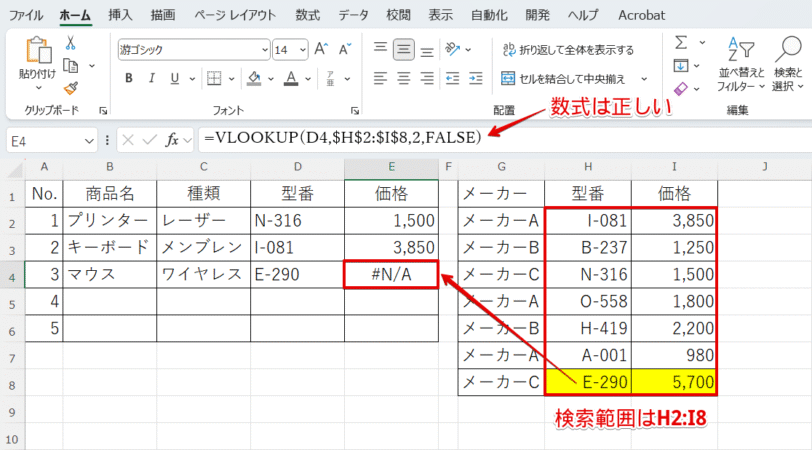This screenshot has width=812, height=450.
Task: Increase indent
Action: (475, 78)
